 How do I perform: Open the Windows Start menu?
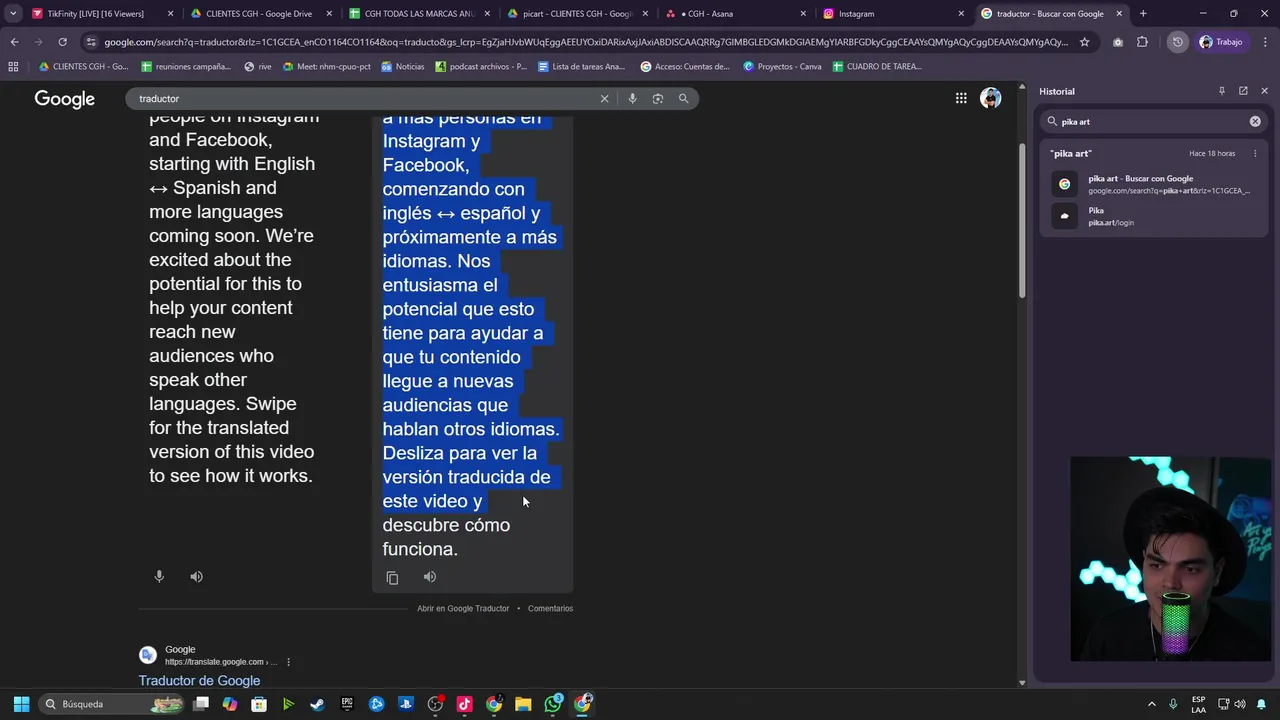point(21,704)
